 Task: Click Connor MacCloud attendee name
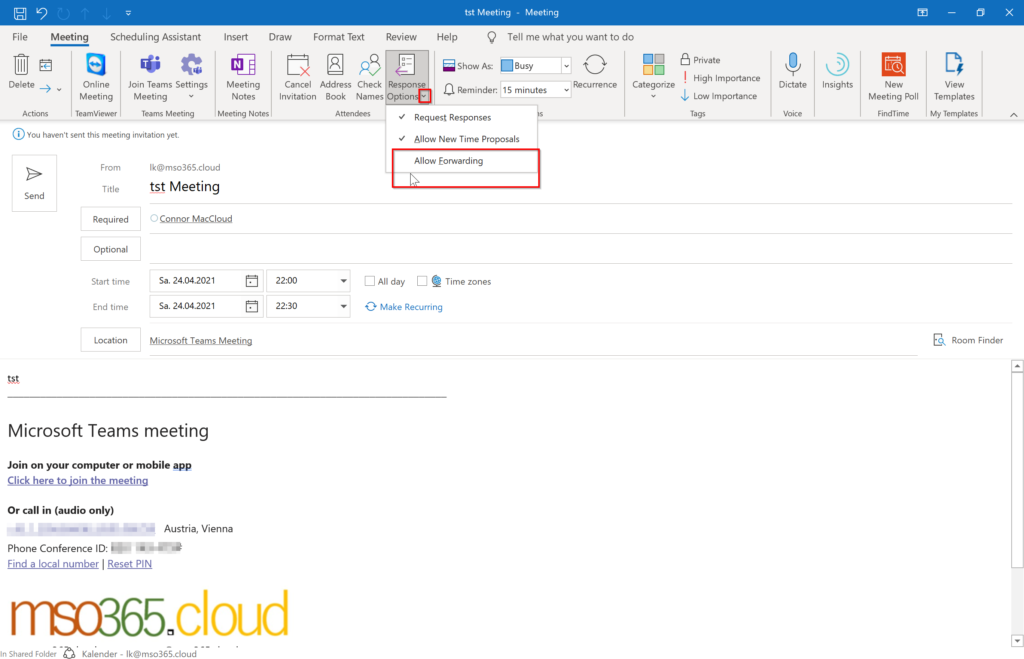coord(196,219)
